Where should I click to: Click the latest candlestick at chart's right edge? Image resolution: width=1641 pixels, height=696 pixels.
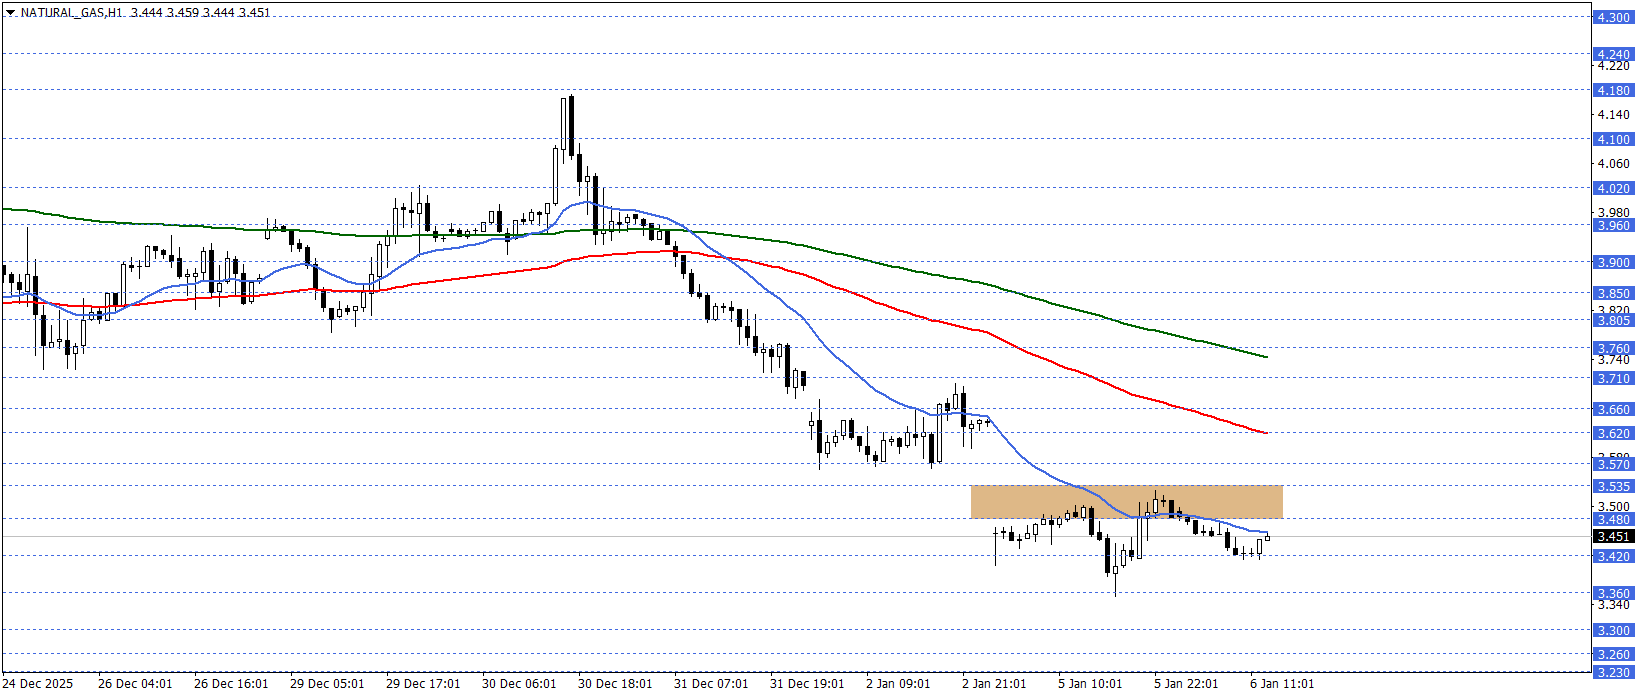(1267, 539)
